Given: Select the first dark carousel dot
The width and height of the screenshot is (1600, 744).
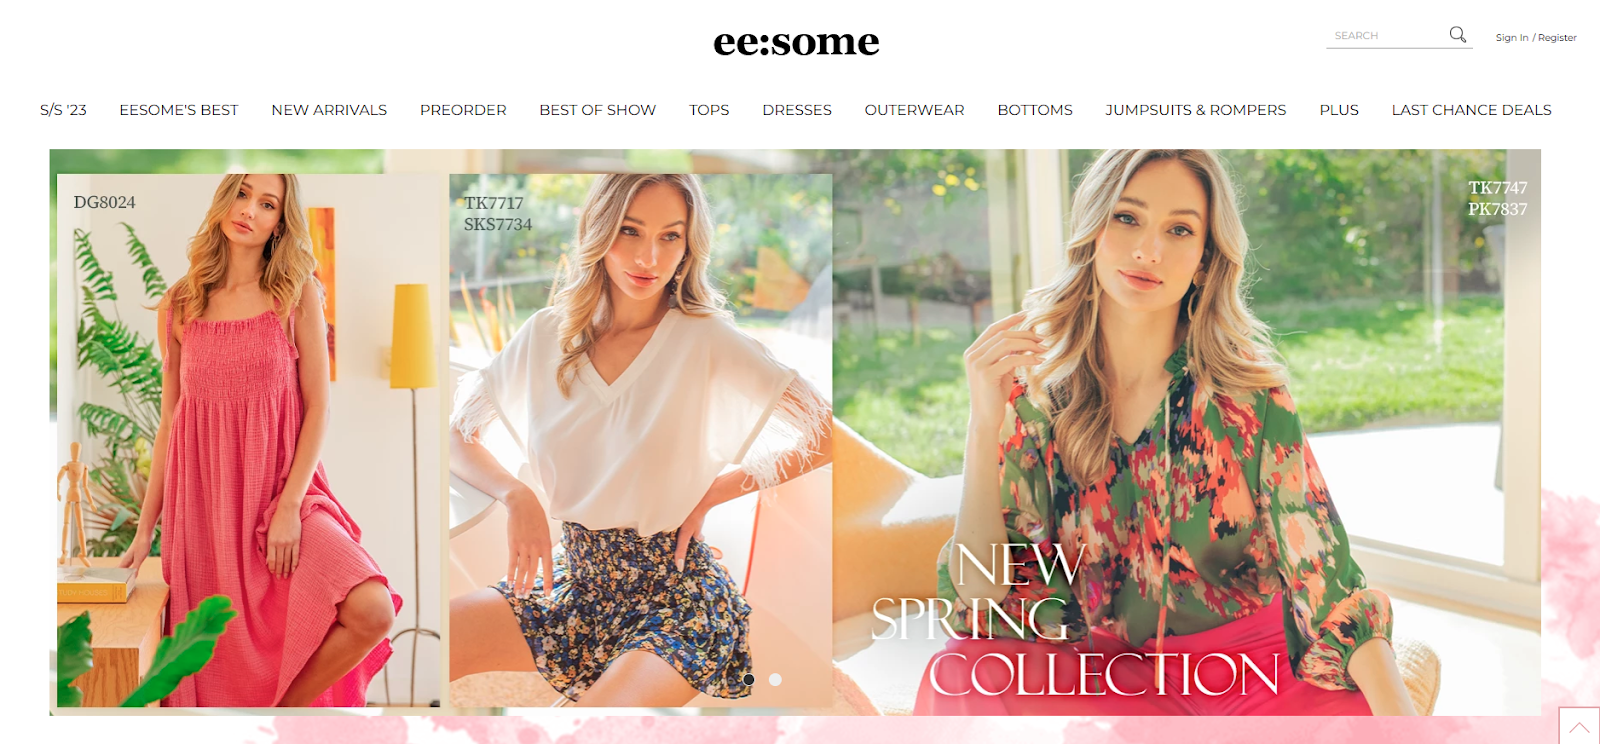Looking at the screenshot, I should (749, 679).
